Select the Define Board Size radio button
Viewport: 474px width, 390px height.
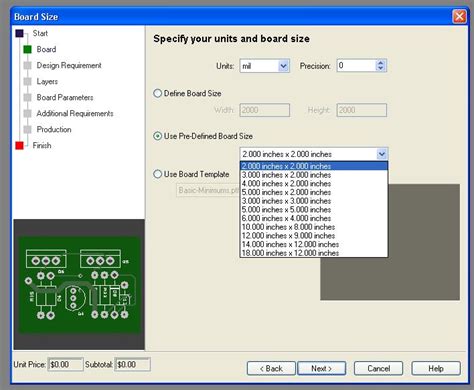point(158,93)
